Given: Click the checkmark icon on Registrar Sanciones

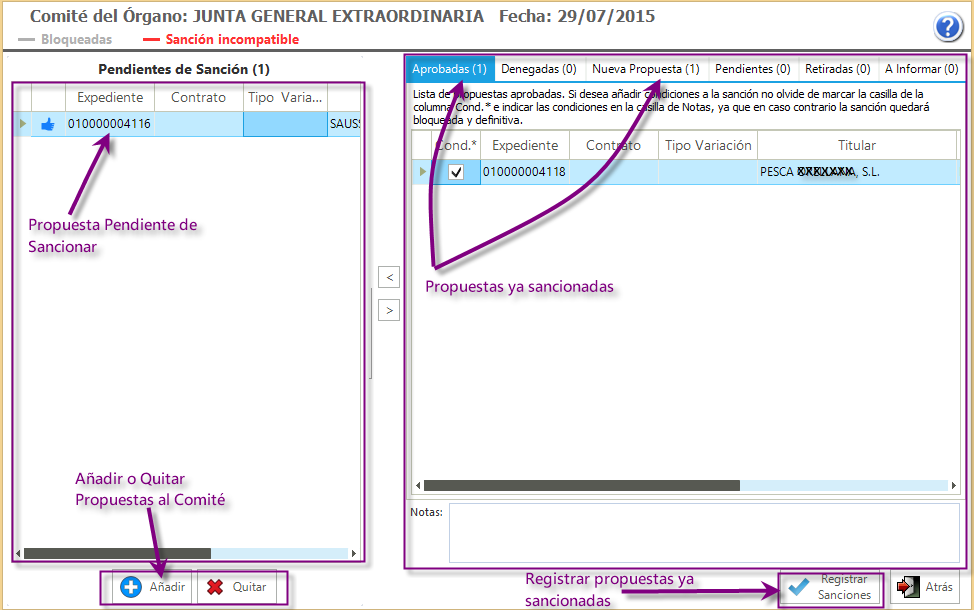Looking at the screenshot, I should (x=798, y=587).
